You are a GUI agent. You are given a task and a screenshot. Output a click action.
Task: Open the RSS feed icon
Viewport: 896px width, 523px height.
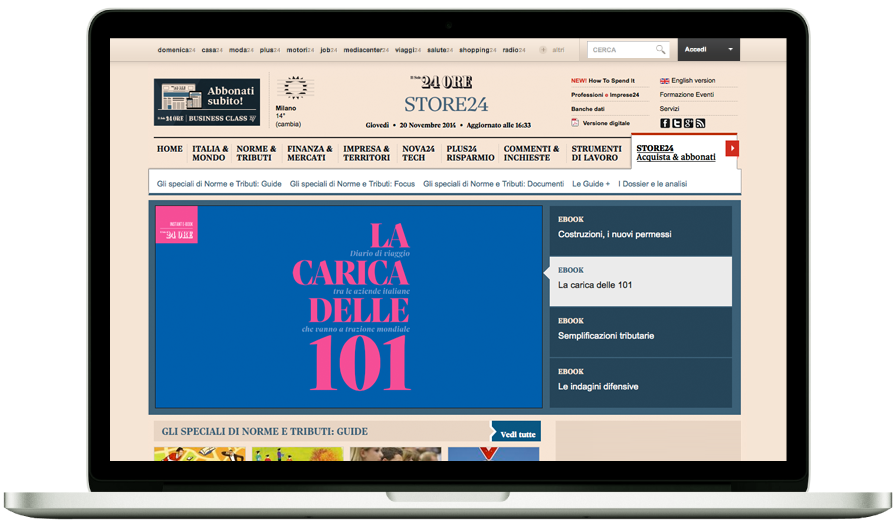click(701, 123)
